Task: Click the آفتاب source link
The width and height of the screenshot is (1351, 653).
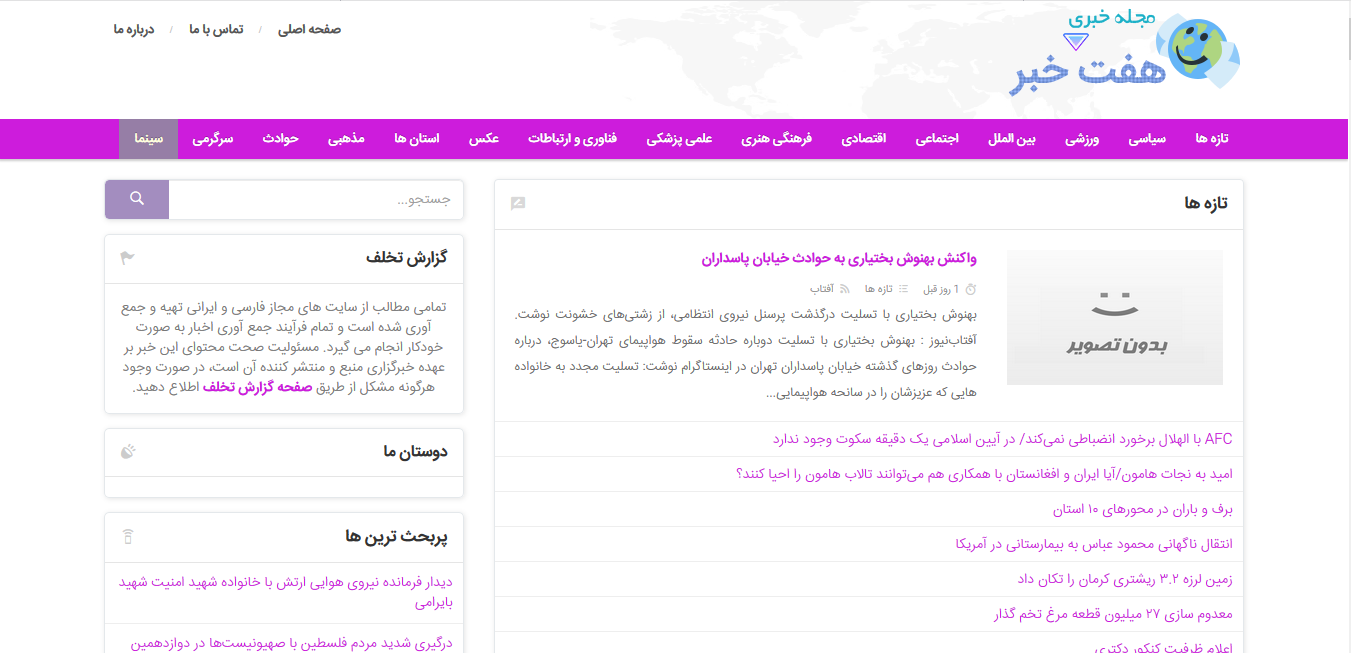Action: 822,289
